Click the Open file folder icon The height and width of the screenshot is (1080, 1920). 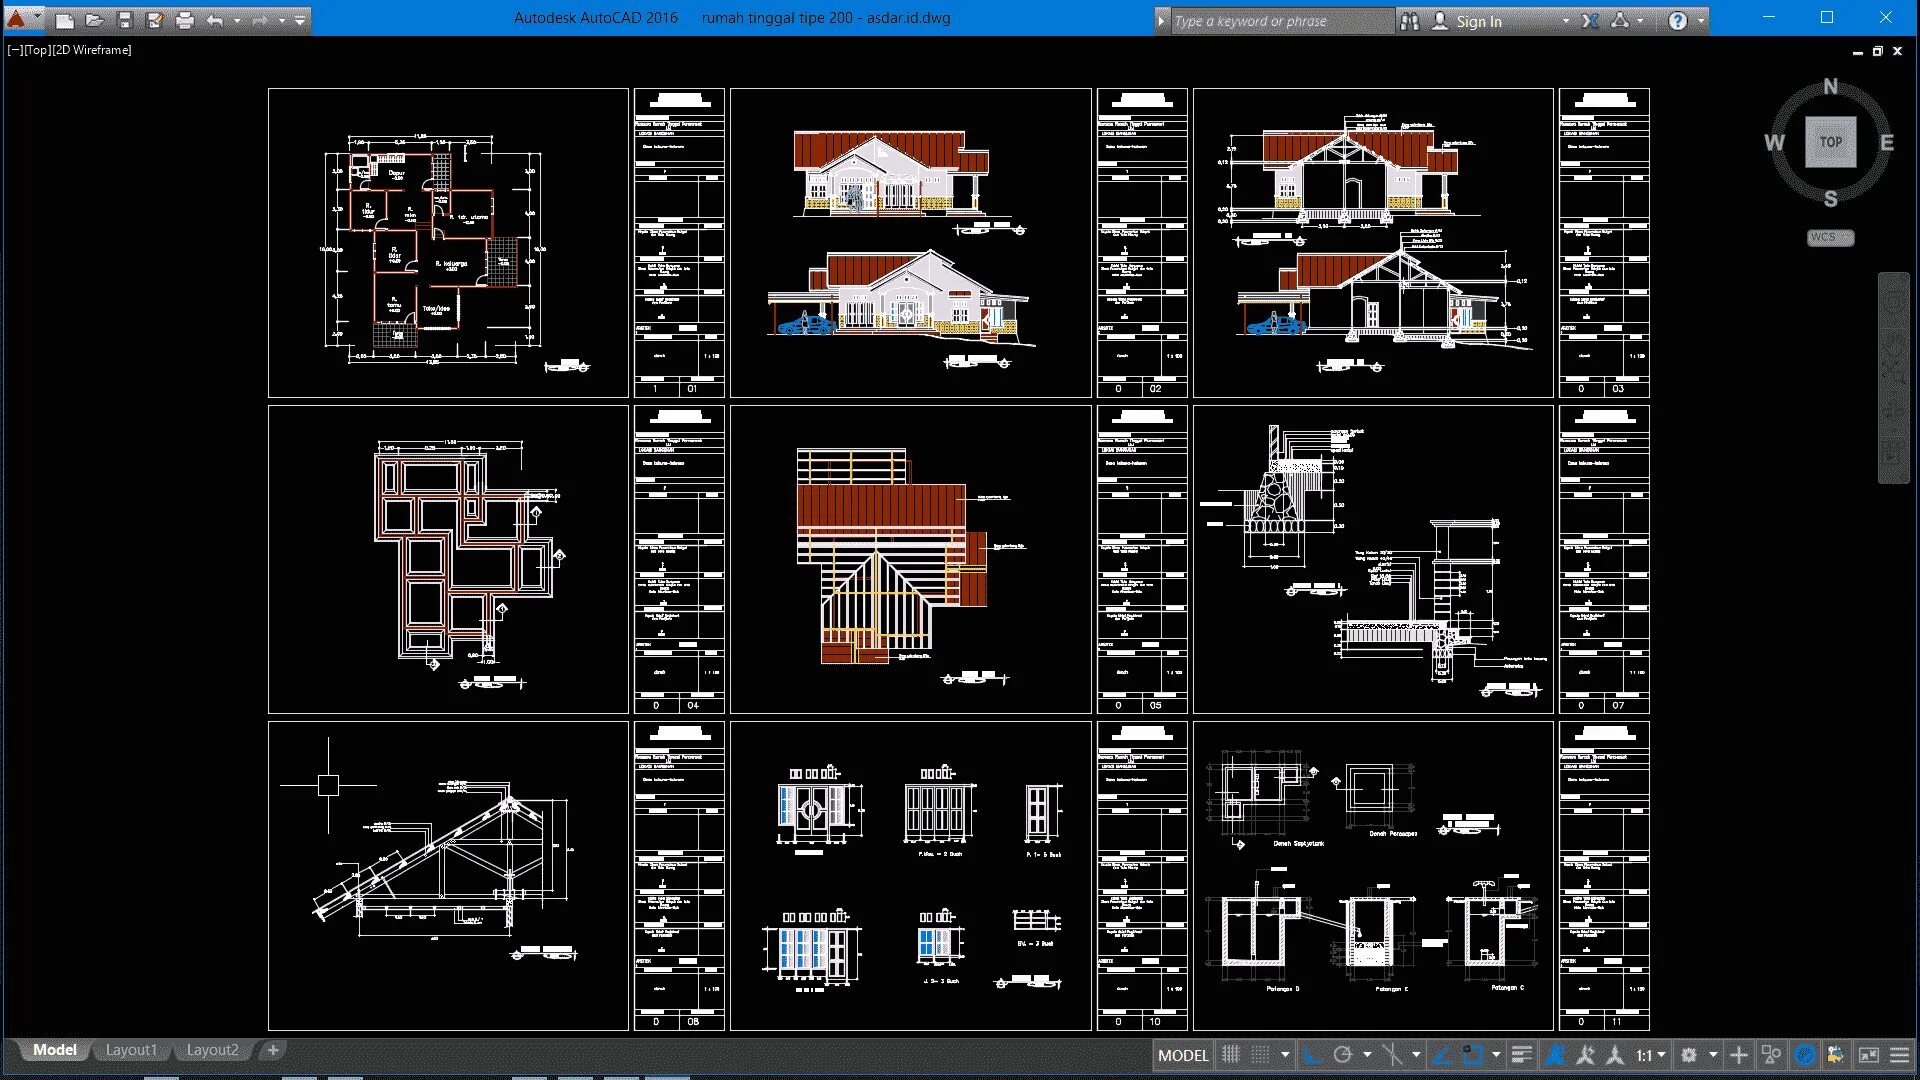(x=95, y=20)
